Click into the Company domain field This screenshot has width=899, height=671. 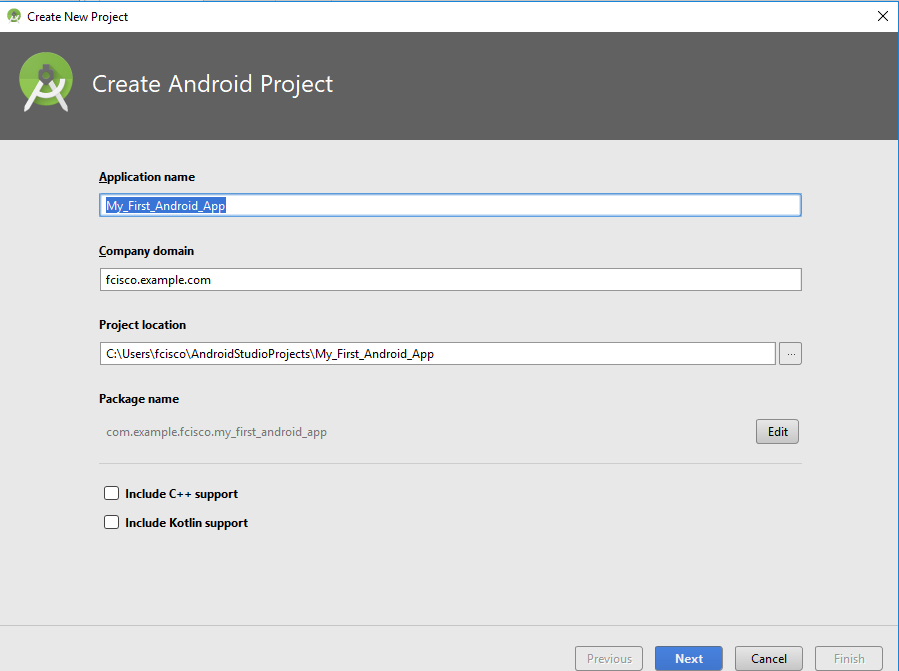click(x=450, y=280)
